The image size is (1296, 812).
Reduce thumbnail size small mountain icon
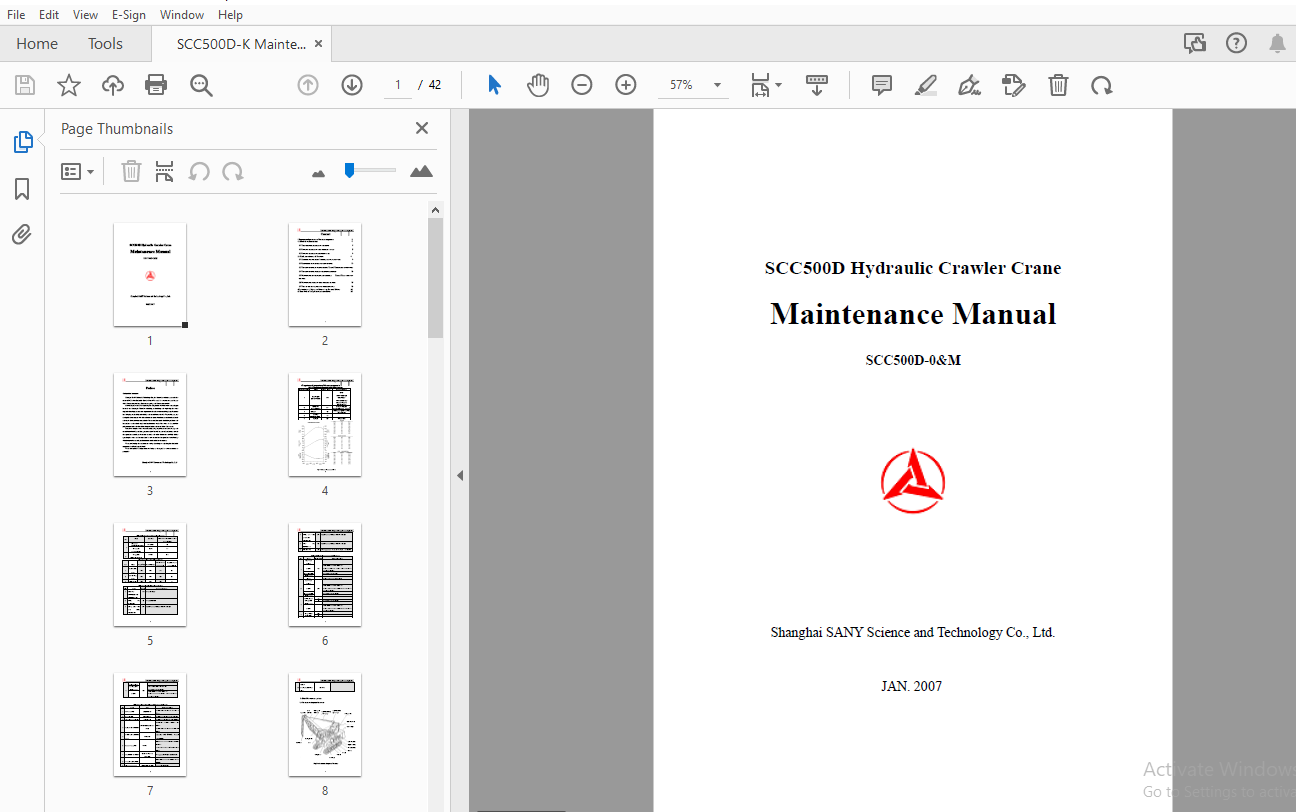pyautogui.click(x=319, y=173)
